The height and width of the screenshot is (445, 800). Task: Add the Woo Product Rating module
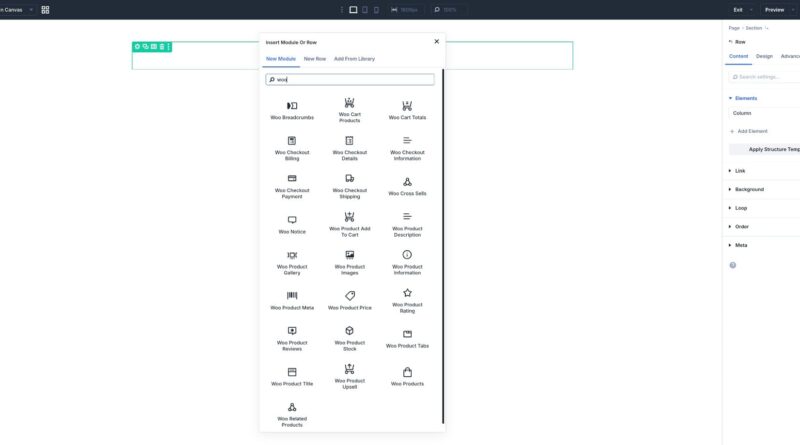407,300
